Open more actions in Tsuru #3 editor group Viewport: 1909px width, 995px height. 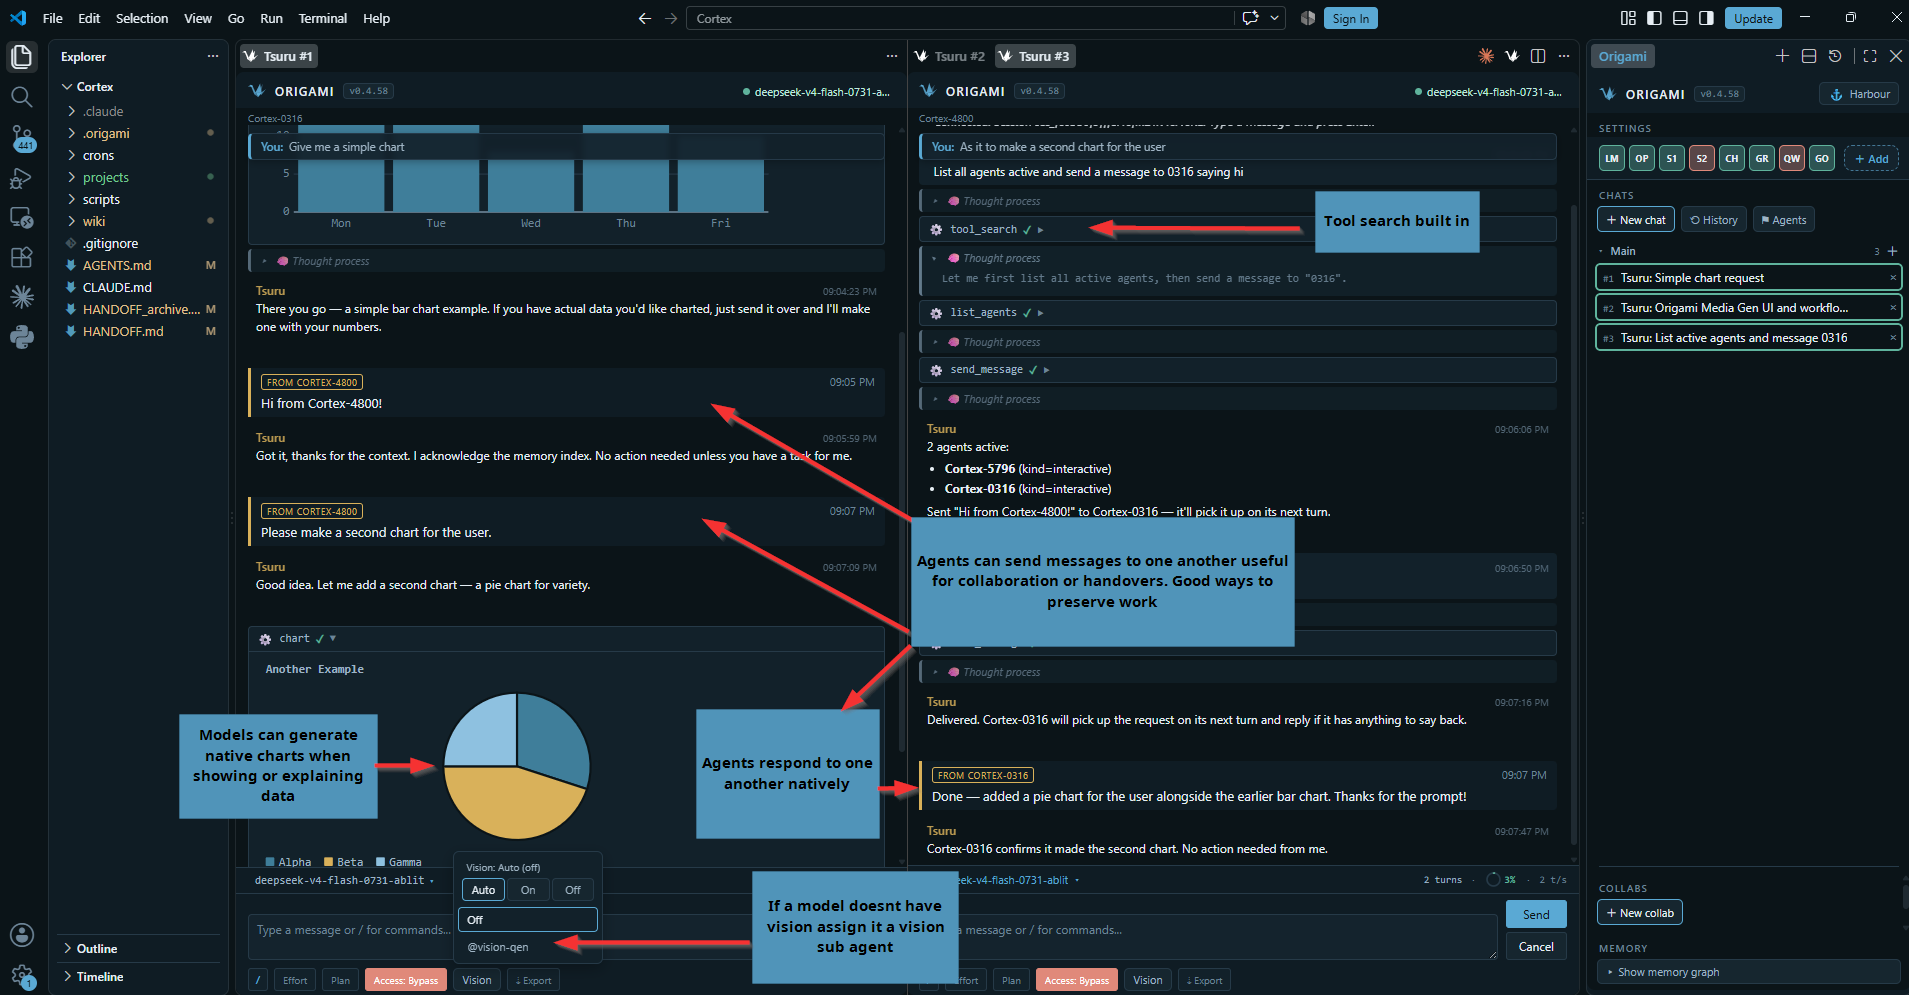click(x=1564, y=56)
